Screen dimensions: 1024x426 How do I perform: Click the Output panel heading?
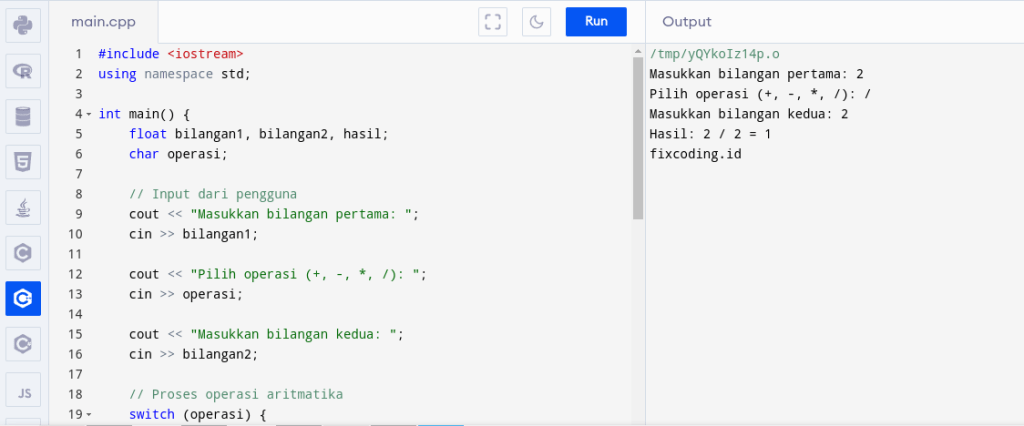tap(686, 22)
